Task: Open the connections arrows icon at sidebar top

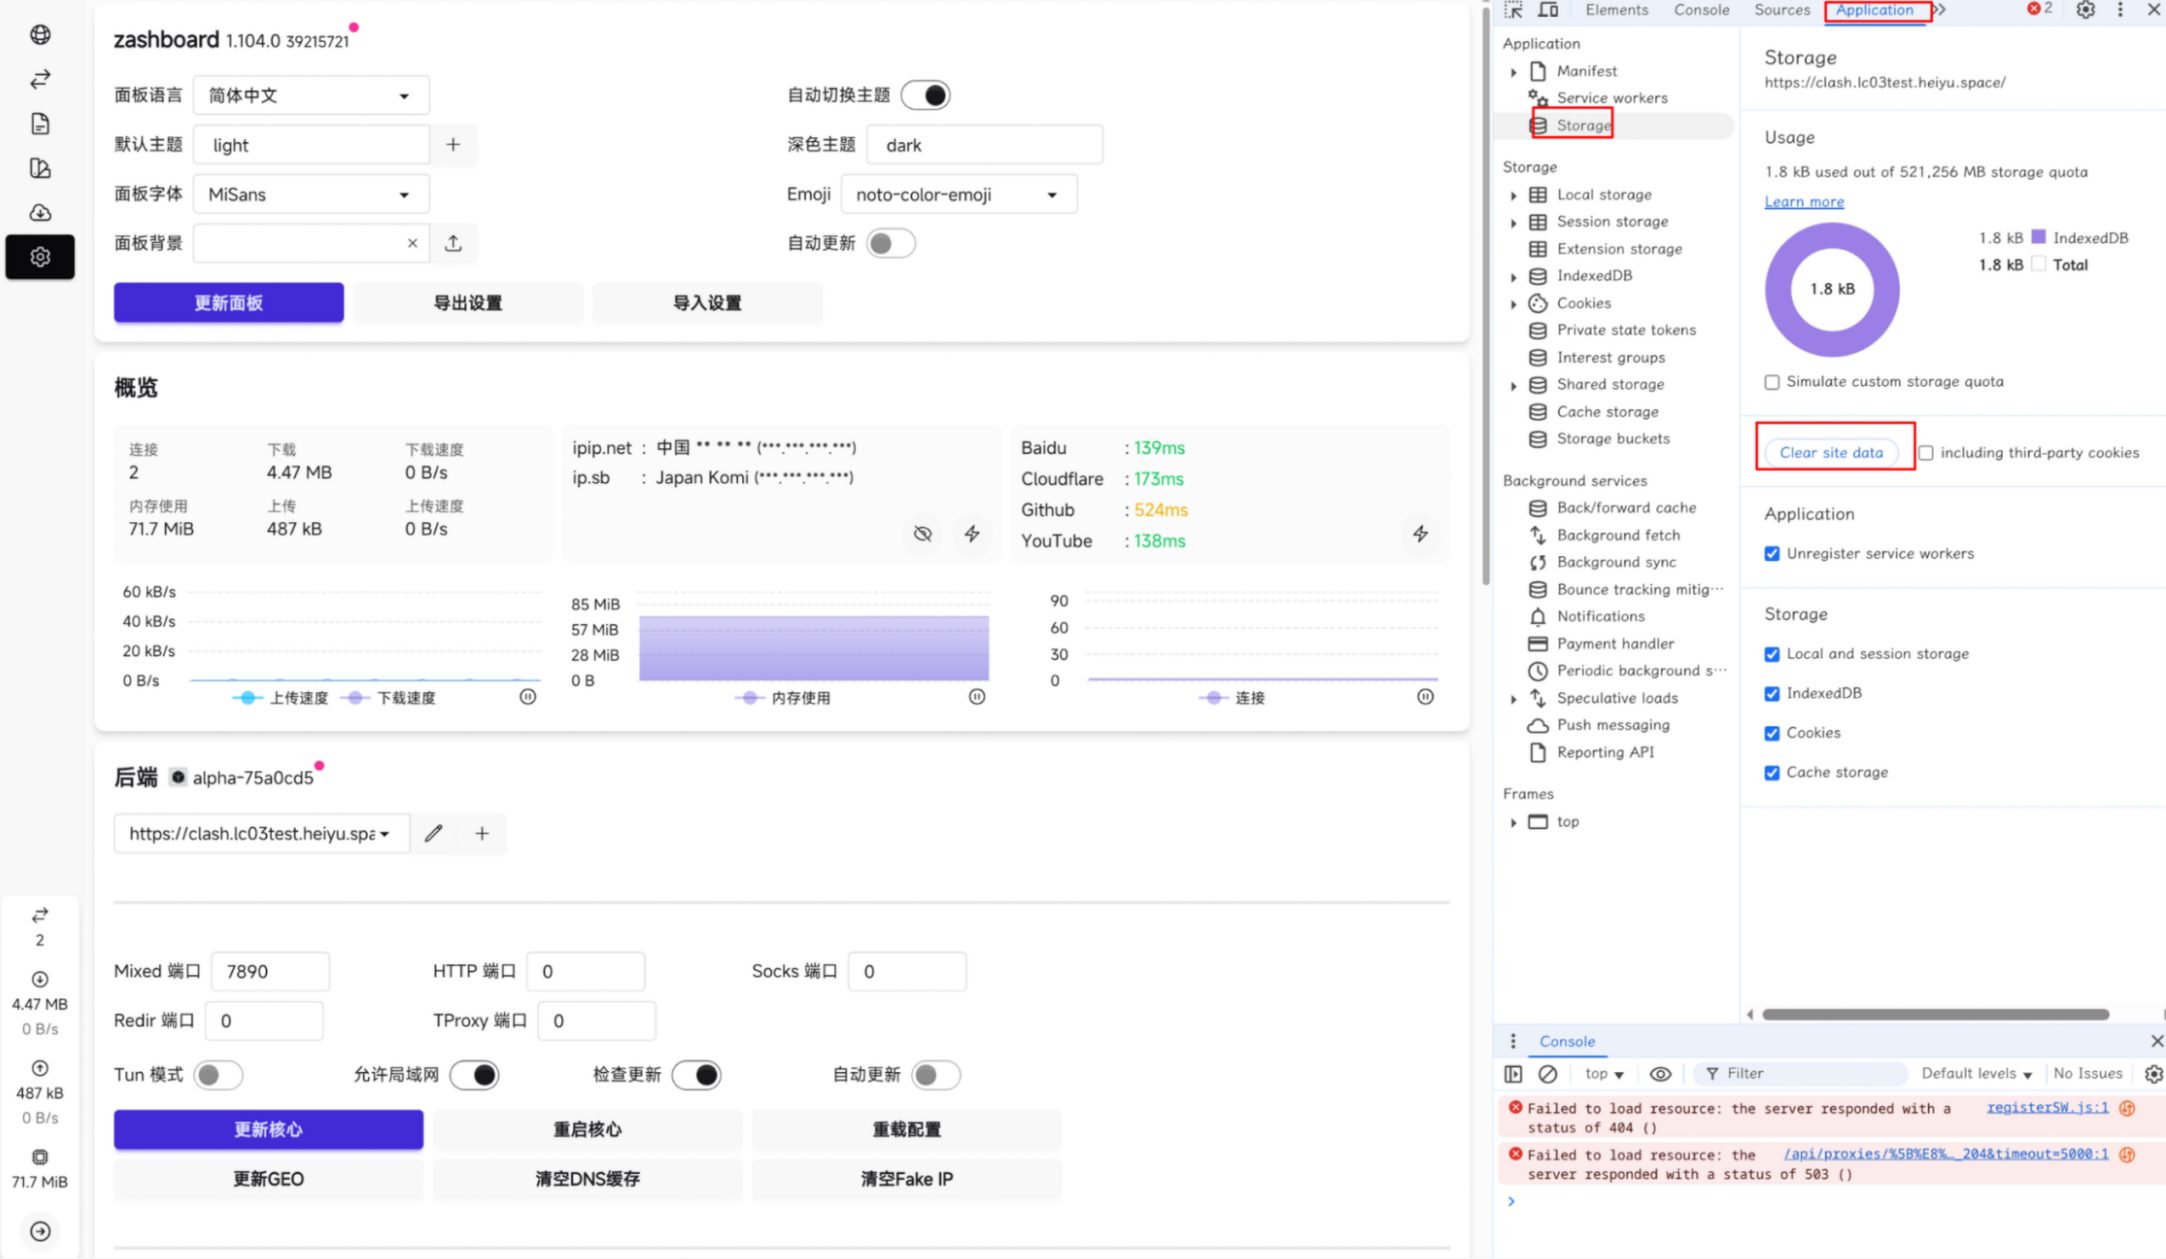Action: 40,79
